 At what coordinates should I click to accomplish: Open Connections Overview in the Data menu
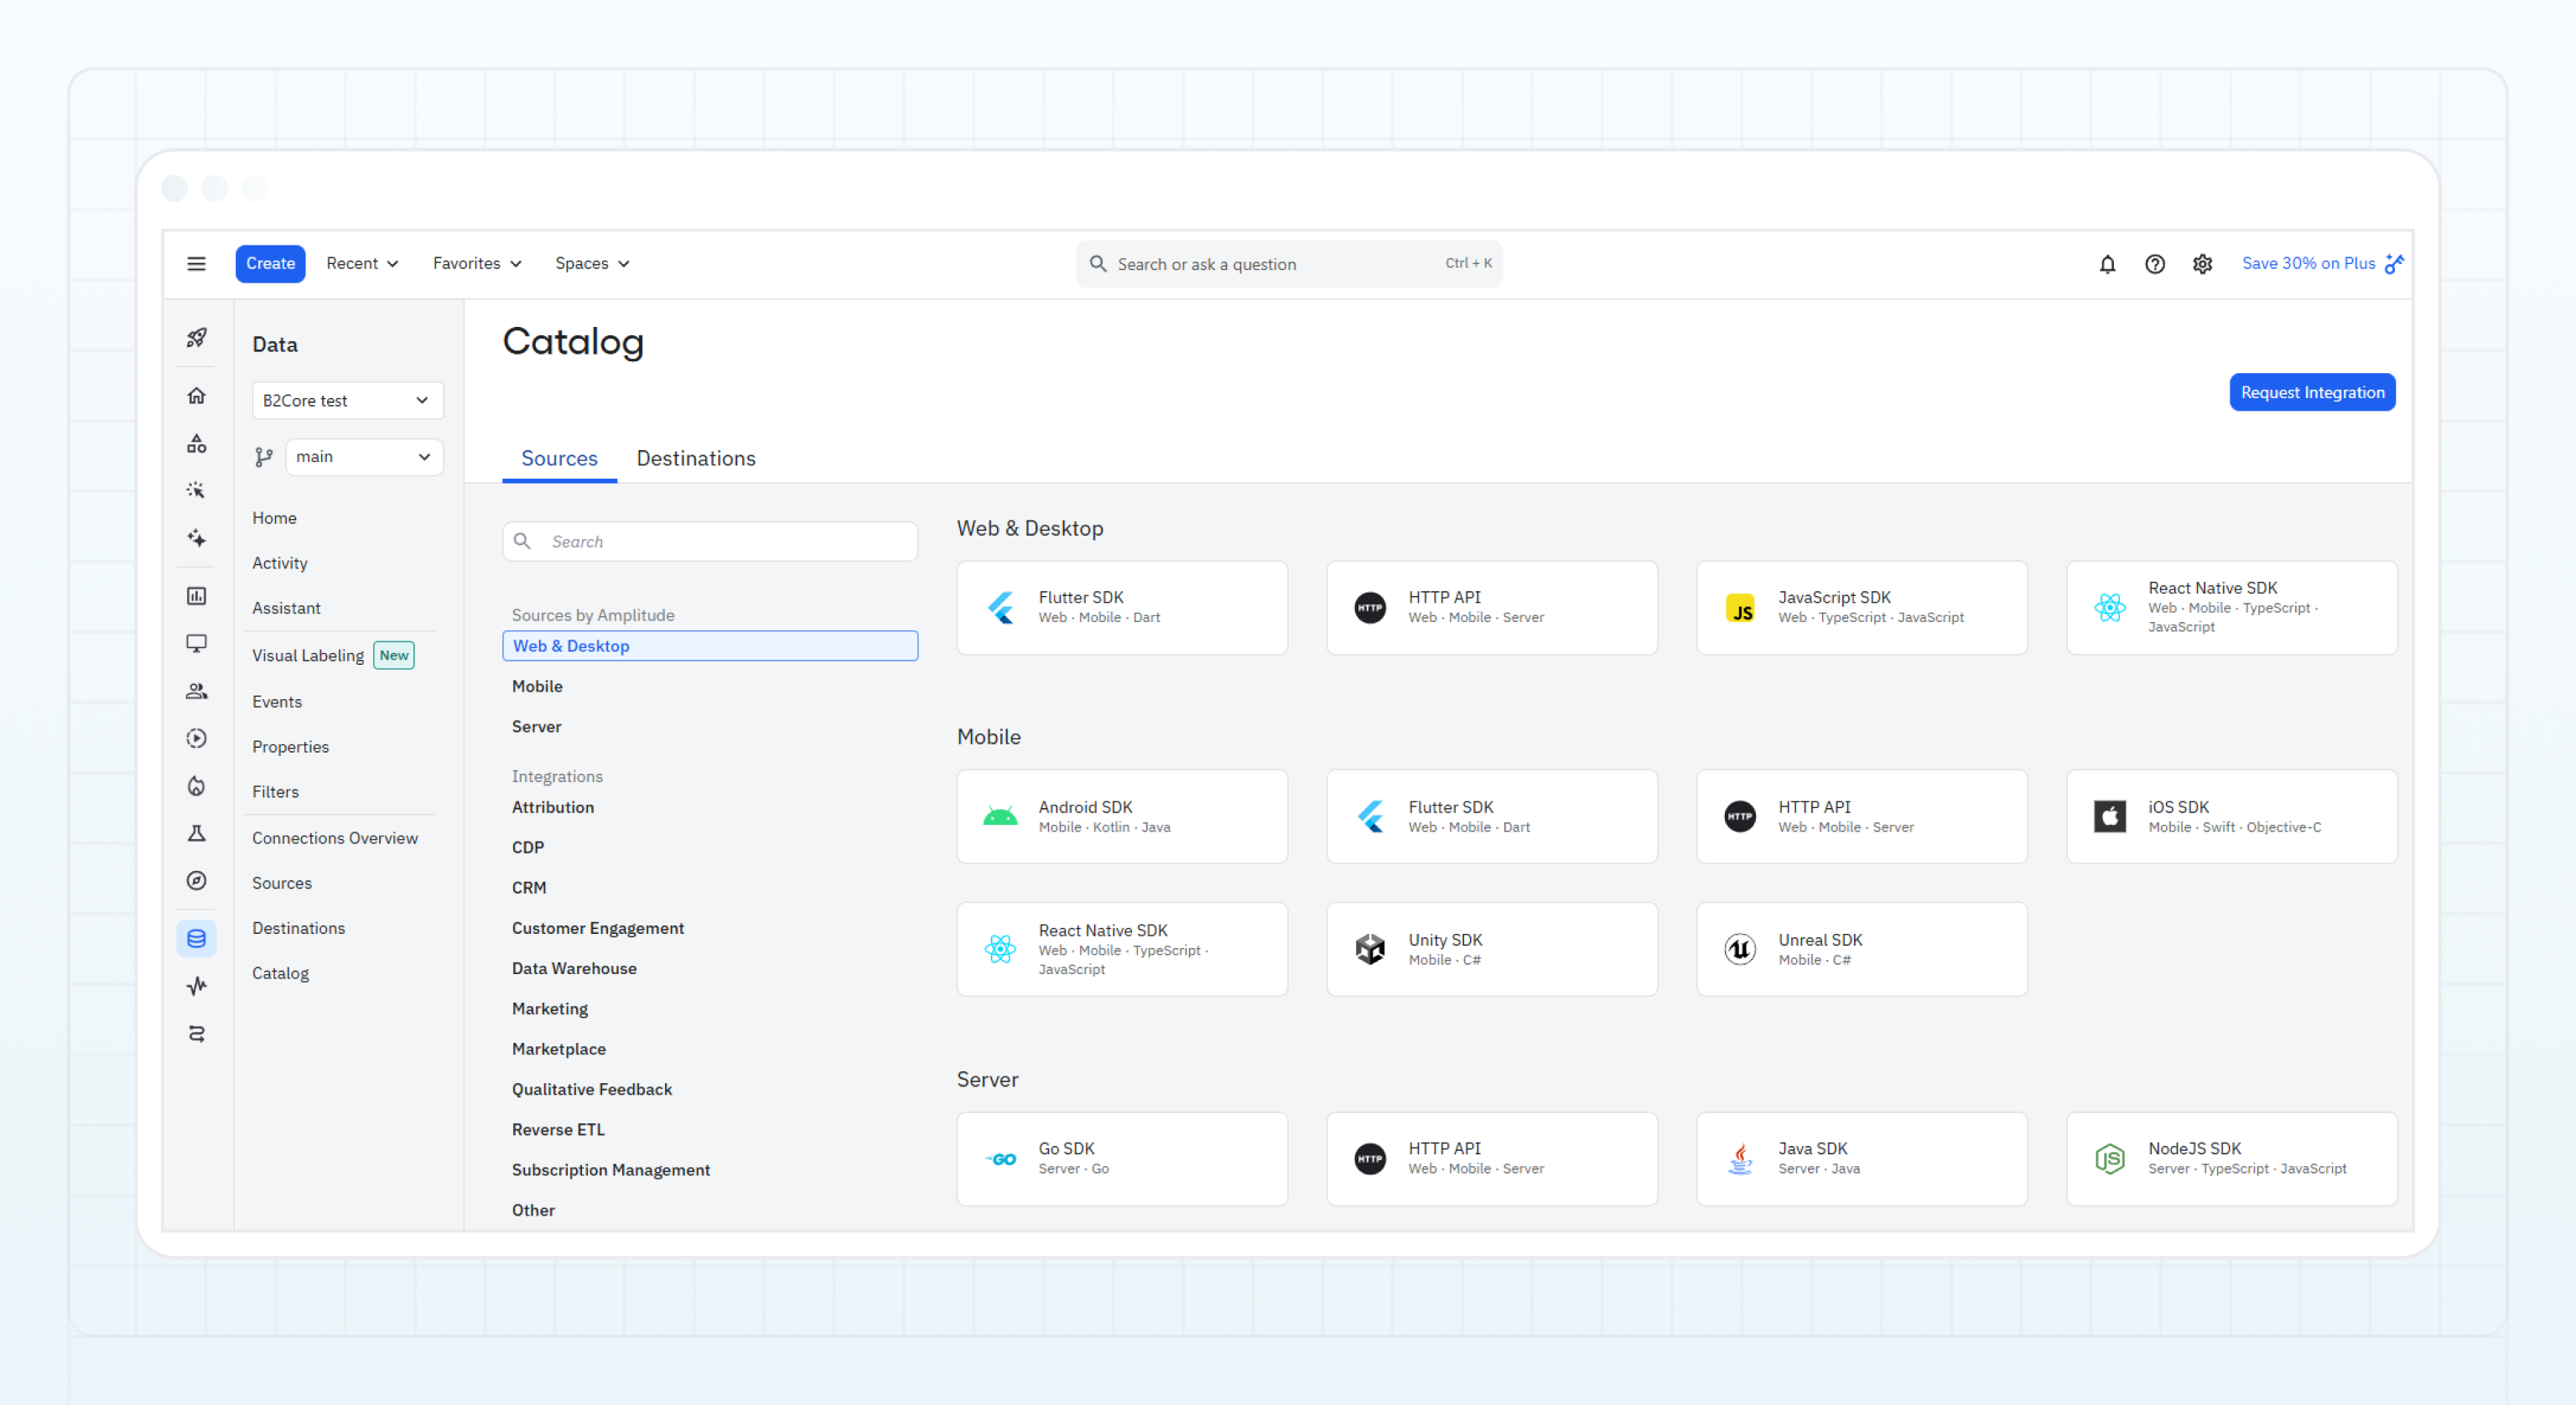point(335,838)
